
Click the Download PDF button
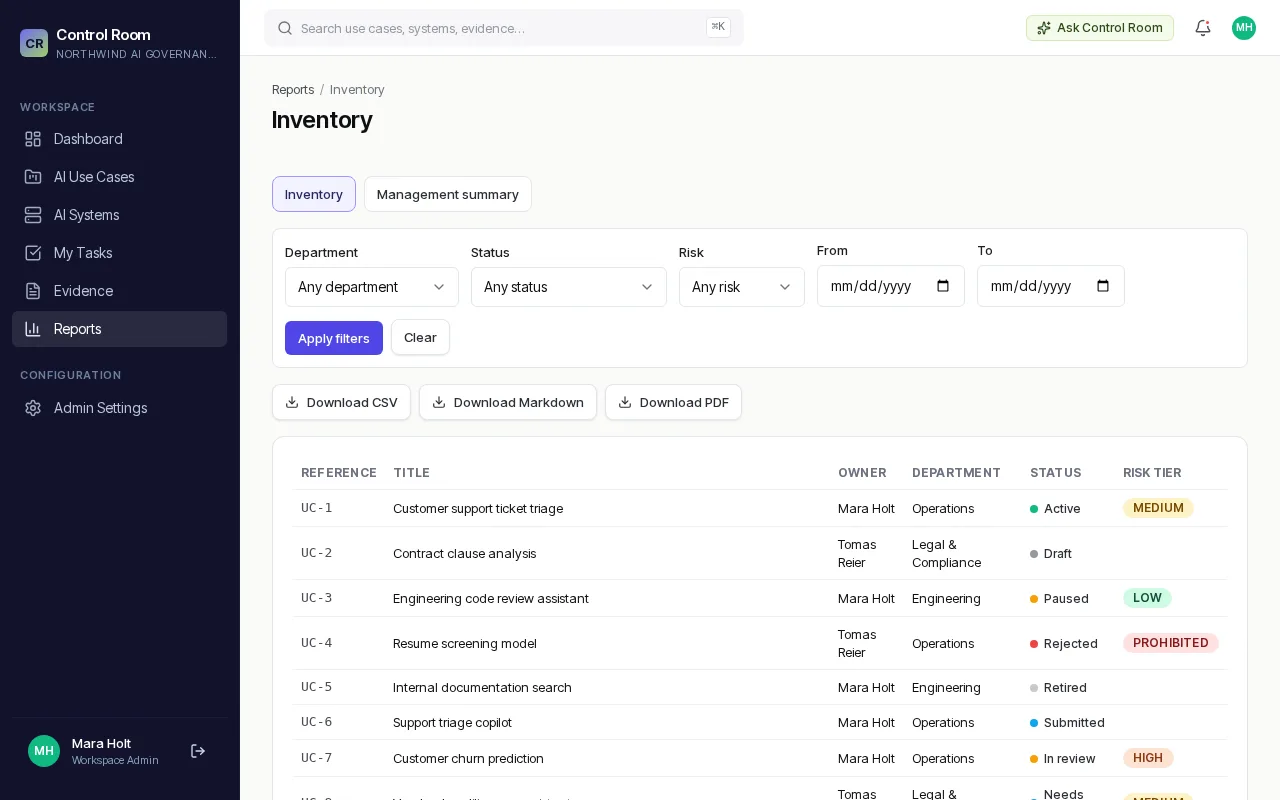coord(673,402)
